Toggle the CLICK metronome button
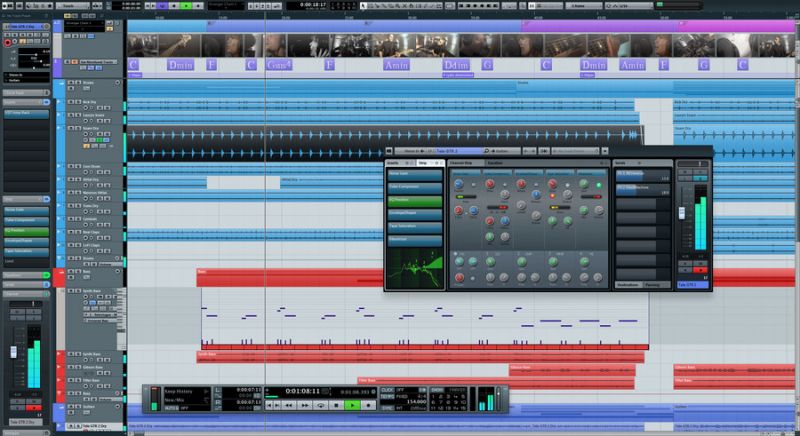 tap(387, 390)
